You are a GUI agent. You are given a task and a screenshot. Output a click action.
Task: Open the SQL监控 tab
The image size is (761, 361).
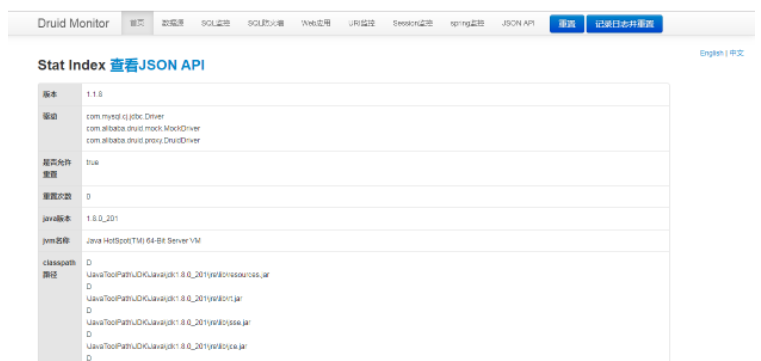click(x=215, y=23)
